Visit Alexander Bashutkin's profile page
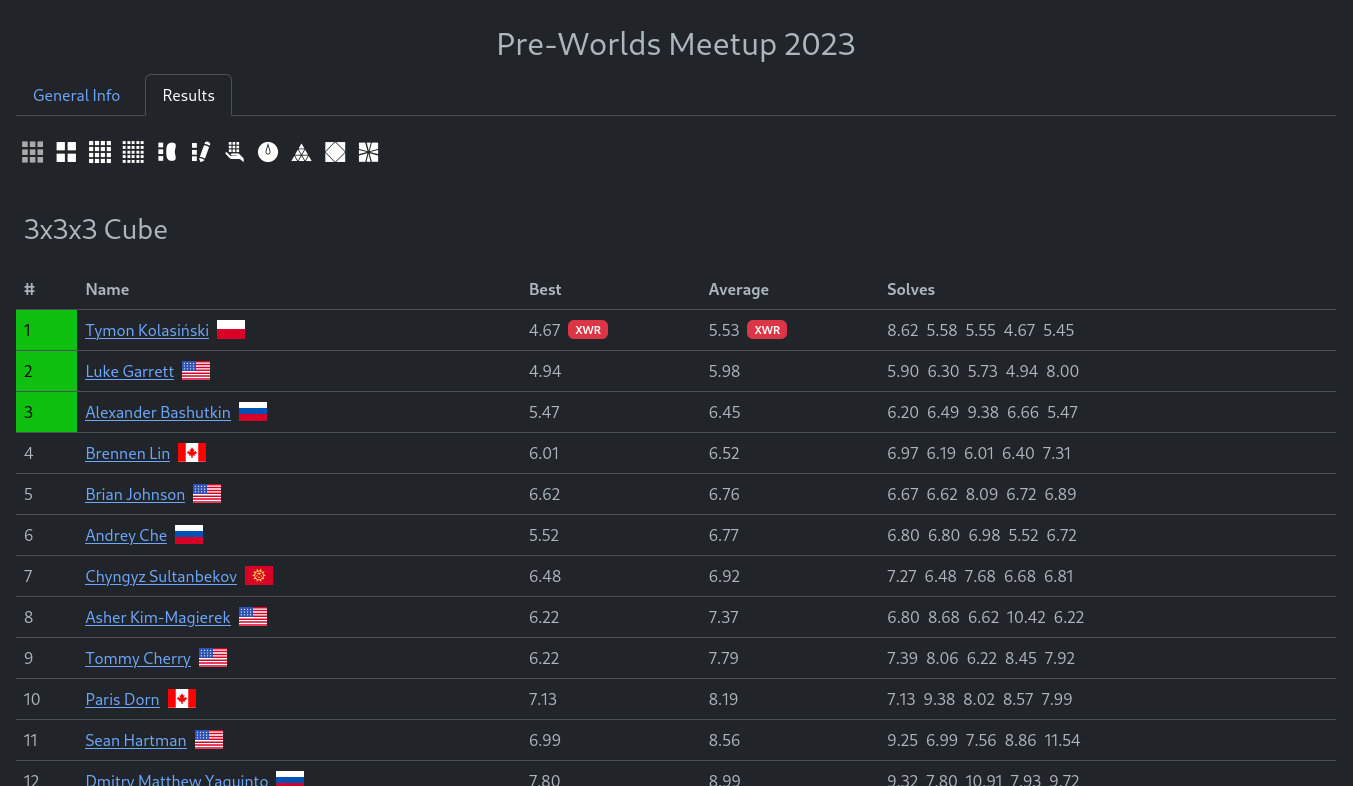This screenshot has height=786, width=1353. point(158,412)
